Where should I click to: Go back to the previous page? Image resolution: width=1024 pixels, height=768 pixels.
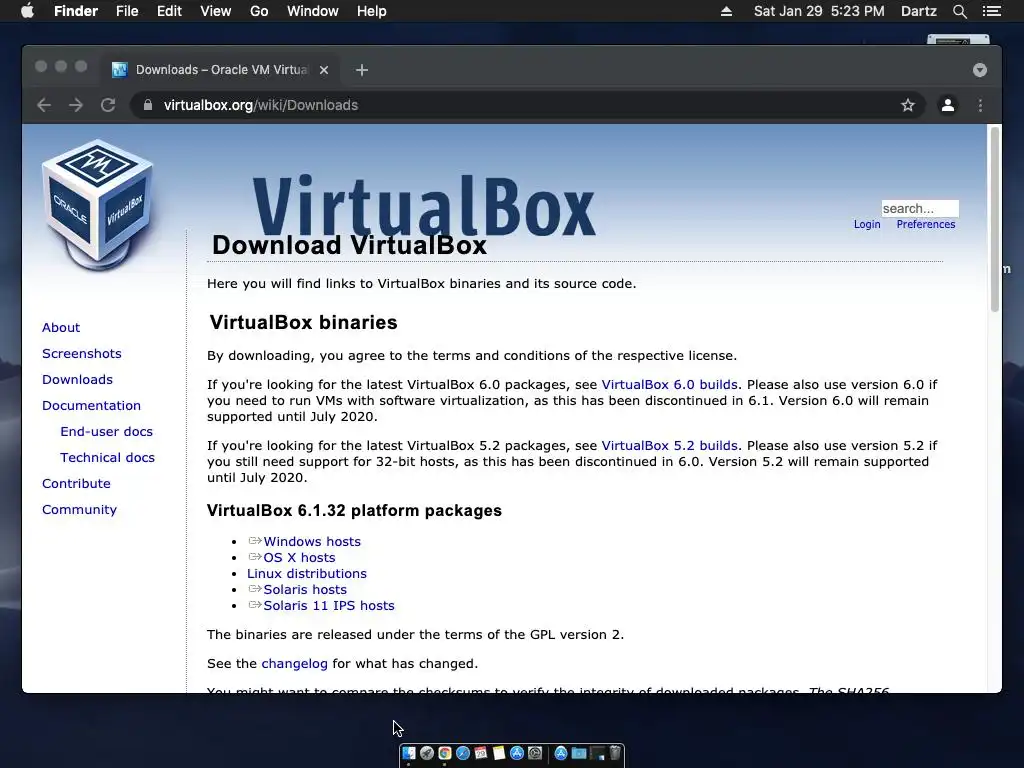44,105
